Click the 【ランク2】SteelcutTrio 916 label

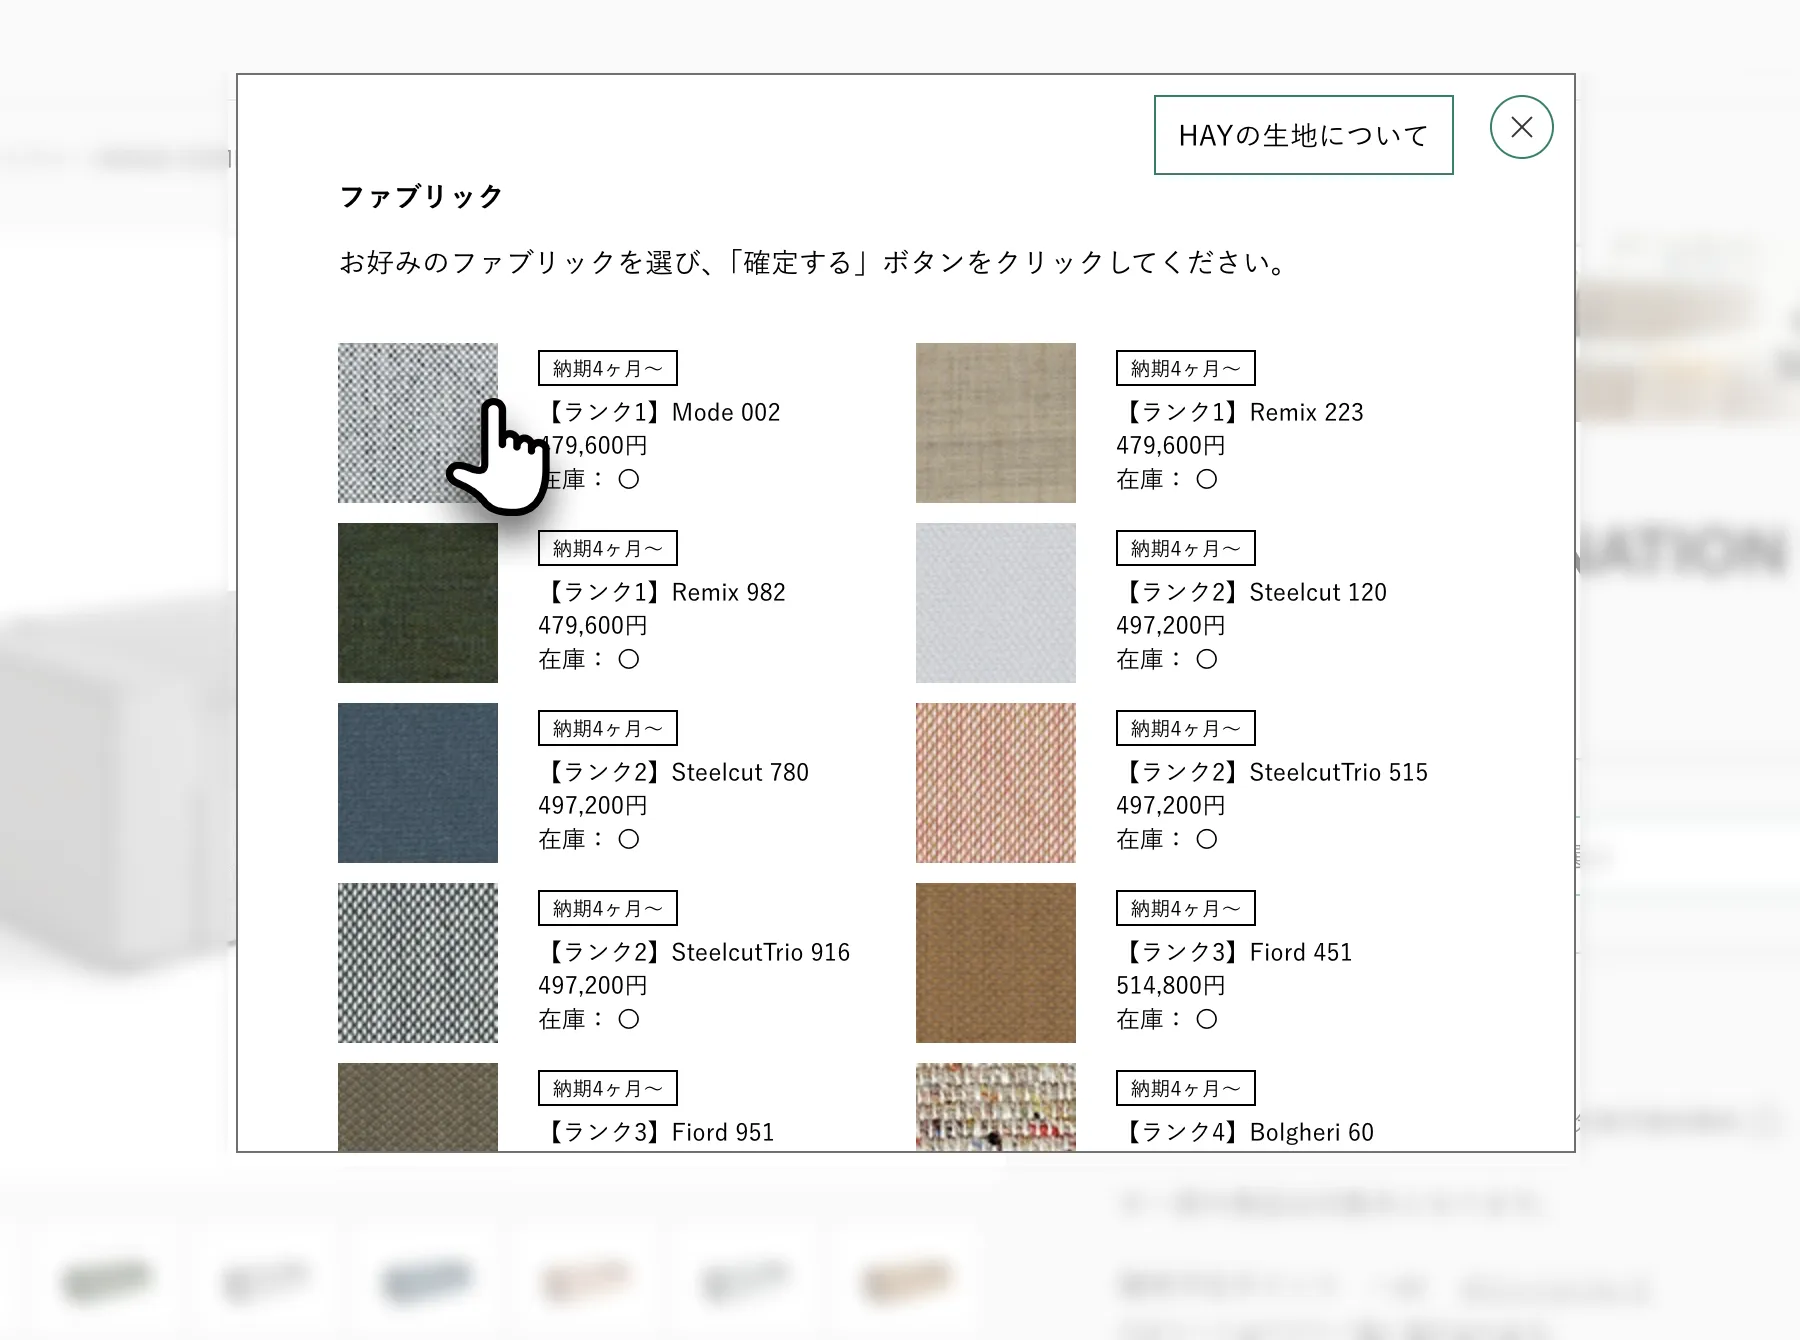point(694,952)
